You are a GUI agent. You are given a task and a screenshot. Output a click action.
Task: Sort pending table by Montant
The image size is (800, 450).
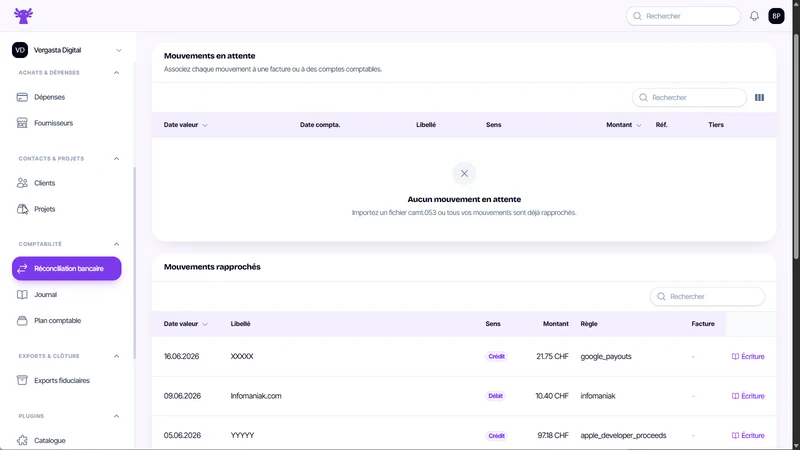point(623,124)
